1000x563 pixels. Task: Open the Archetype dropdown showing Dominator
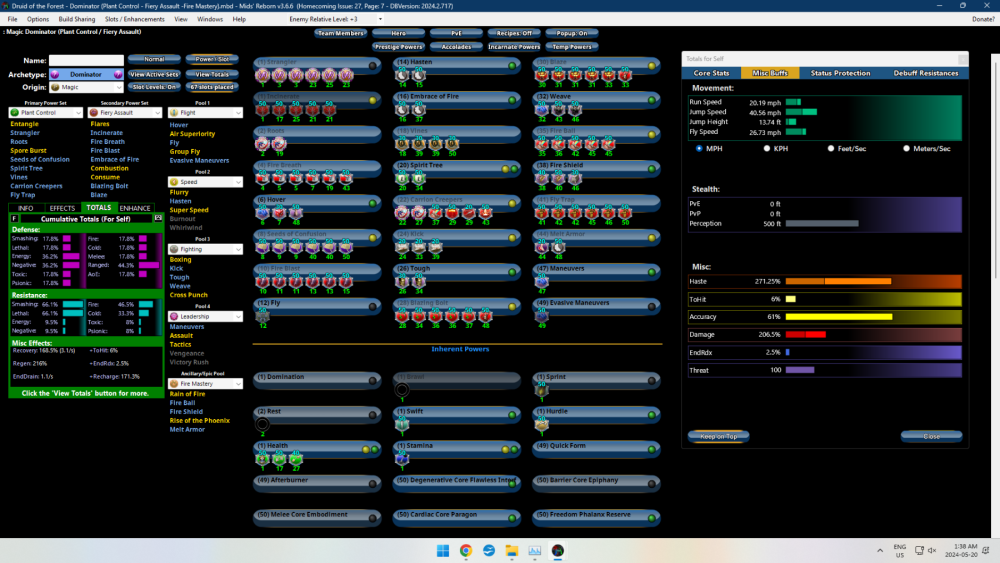[86, 75]
